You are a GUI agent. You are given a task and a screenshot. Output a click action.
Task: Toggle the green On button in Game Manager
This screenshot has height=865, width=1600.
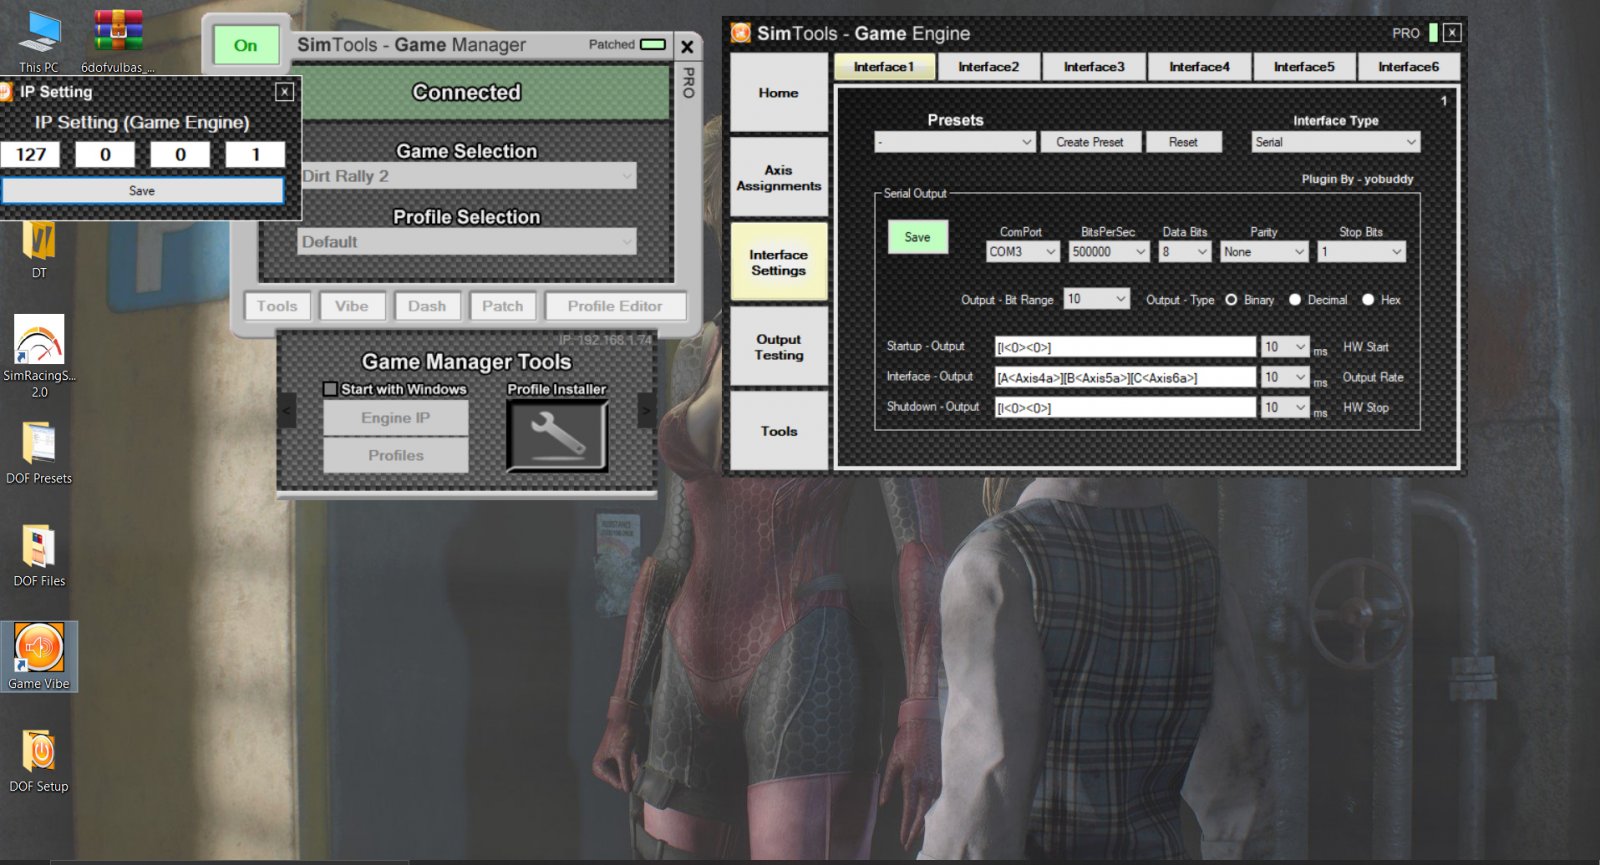pyautogui.click(x=246, y=45)
